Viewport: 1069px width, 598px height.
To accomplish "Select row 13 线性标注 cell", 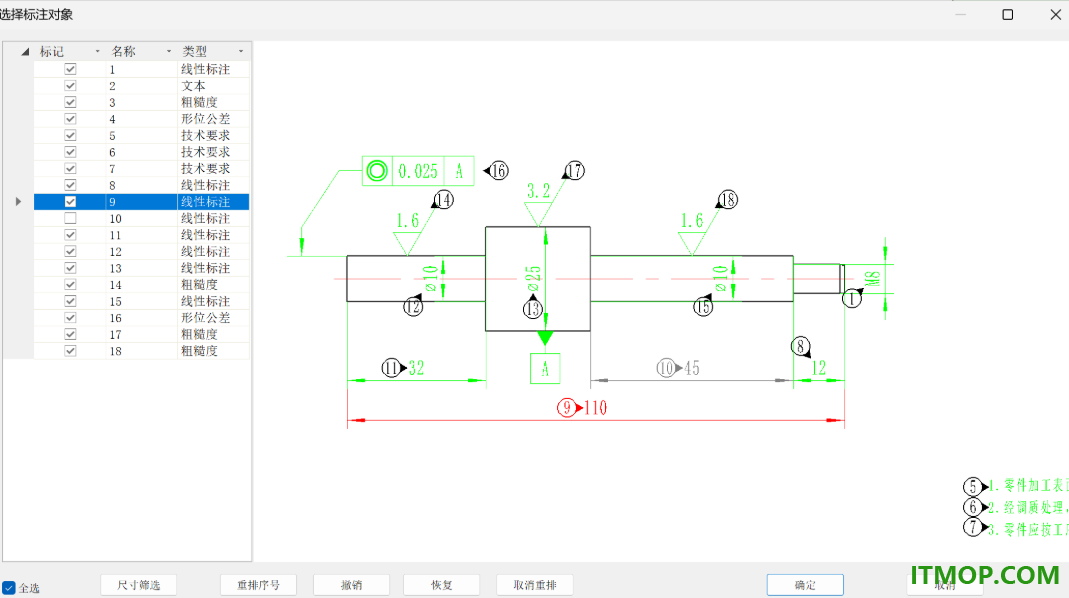I will pos(213,268).
